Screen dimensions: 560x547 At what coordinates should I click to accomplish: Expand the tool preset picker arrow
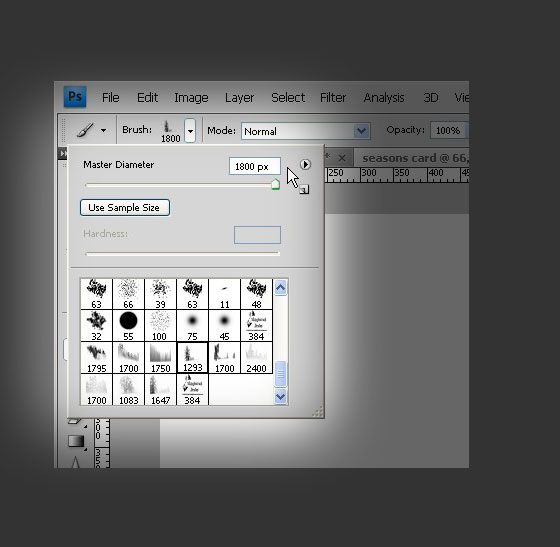point(104,130)
